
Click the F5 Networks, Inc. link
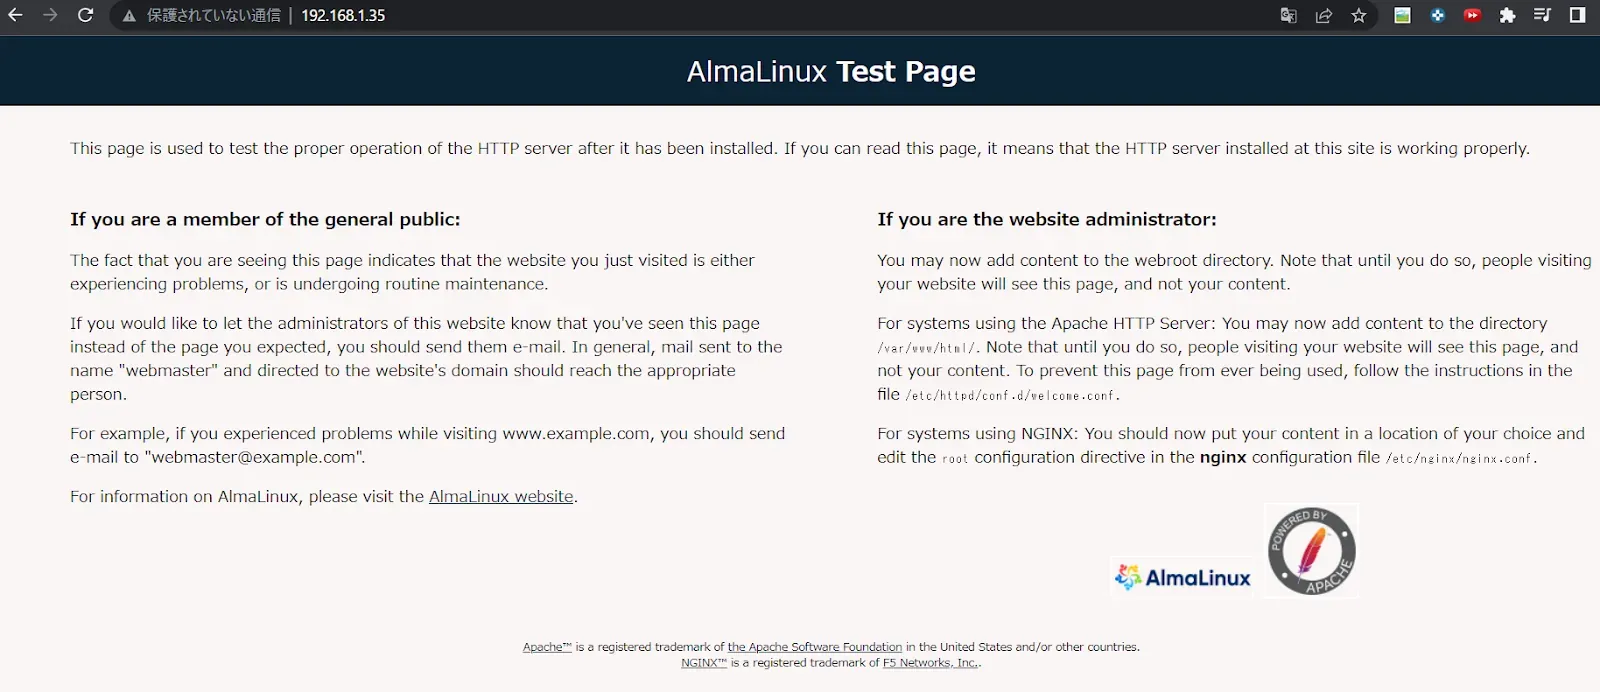(x=929, y=662)
